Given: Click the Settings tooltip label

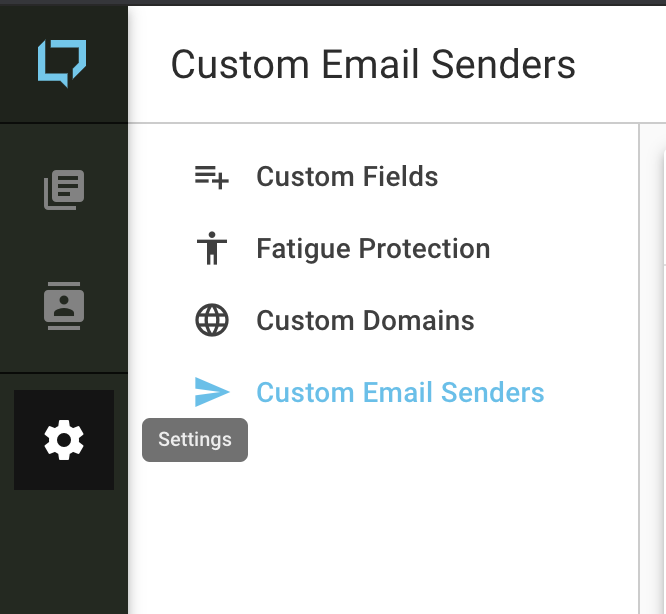Looking at the screenshot, I should tap(195, 440).
